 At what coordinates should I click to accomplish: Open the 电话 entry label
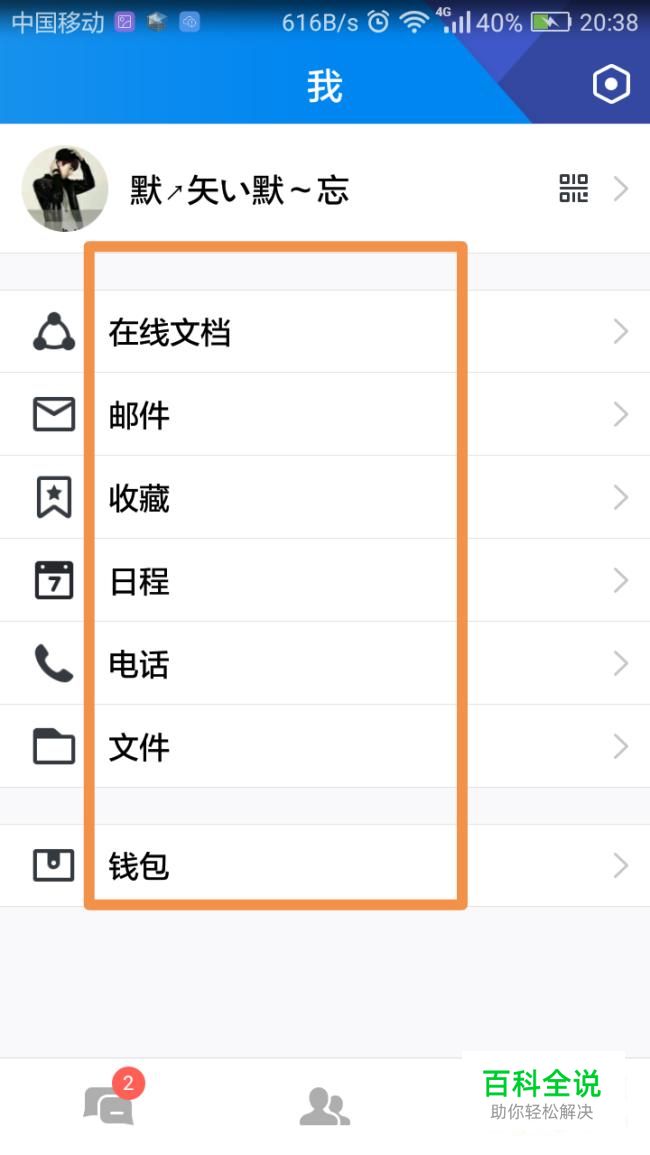click(x=139, y=664)
